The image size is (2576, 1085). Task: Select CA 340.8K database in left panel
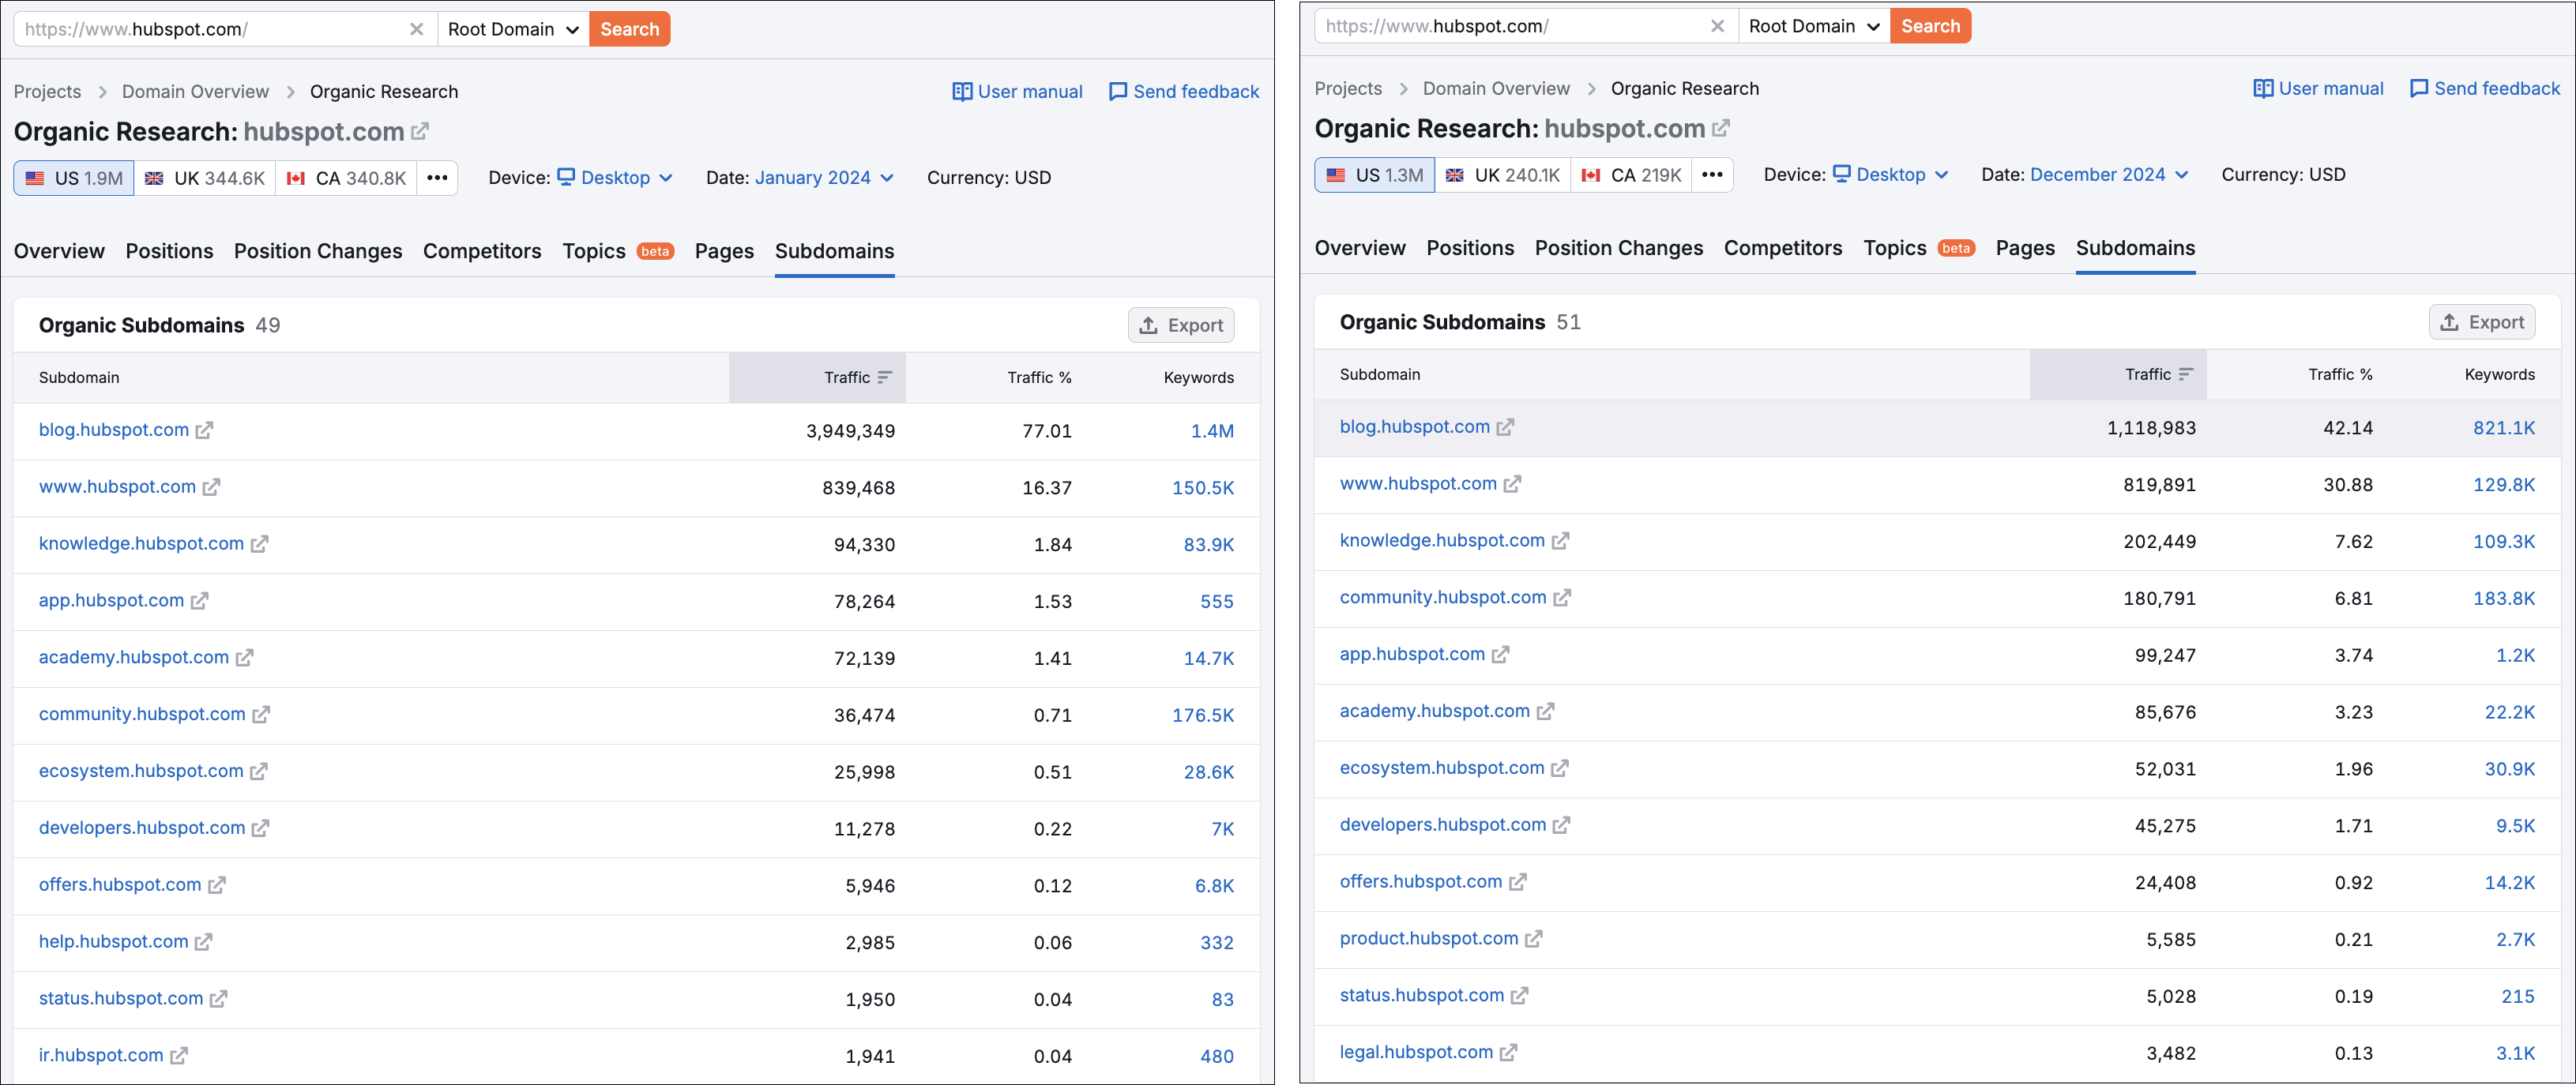pos(346,178)
